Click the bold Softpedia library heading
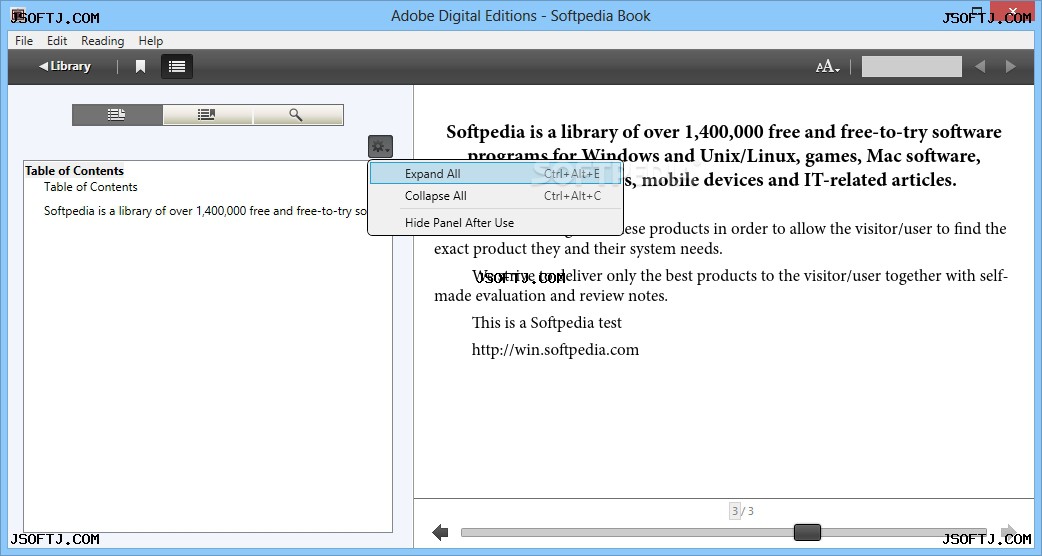 [x=724, y=155]
